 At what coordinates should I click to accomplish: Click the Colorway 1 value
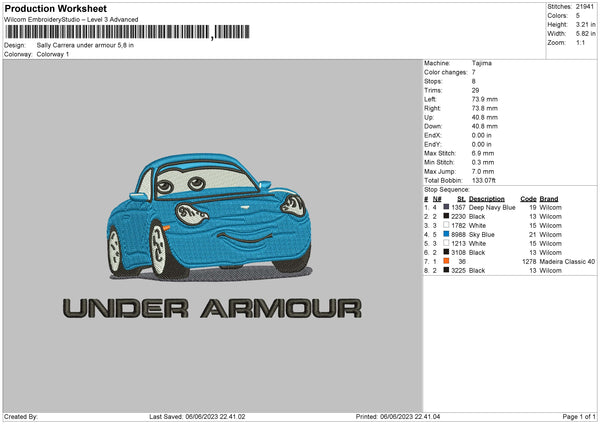53,54
